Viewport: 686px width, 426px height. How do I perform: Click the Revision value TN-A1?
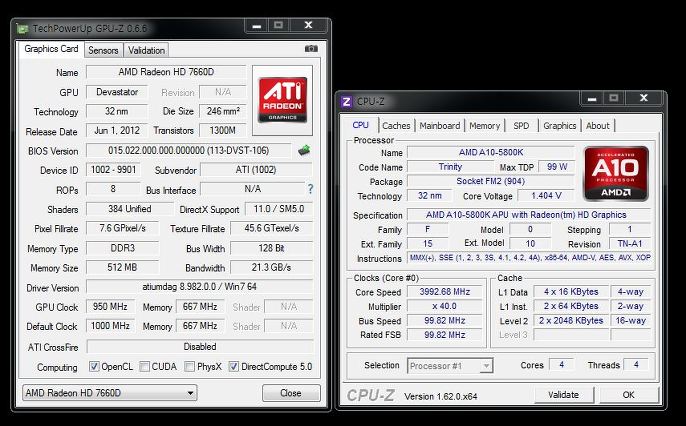[x=630, y=244]
